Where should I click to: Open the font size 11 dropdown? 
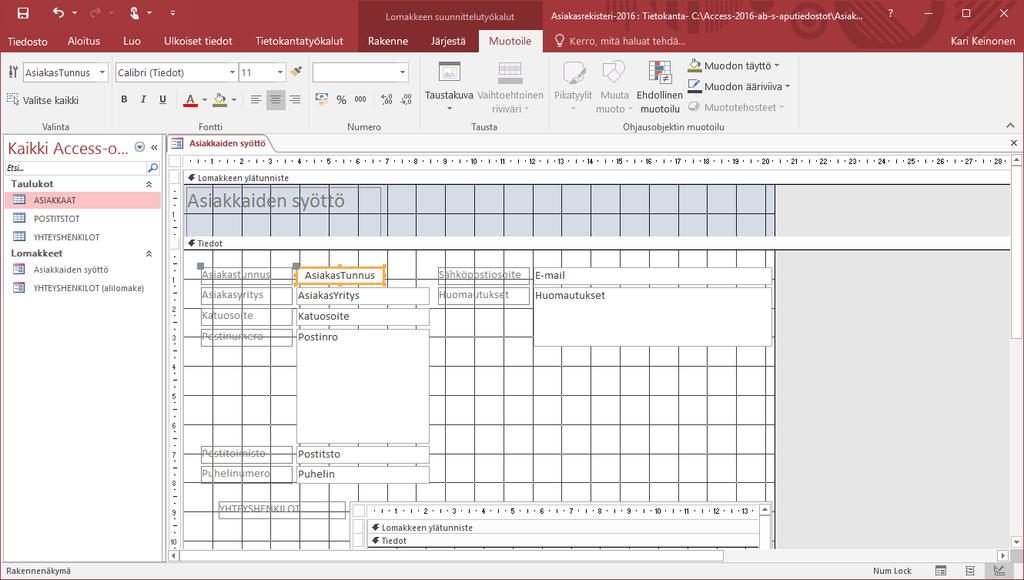pos(280,72)
